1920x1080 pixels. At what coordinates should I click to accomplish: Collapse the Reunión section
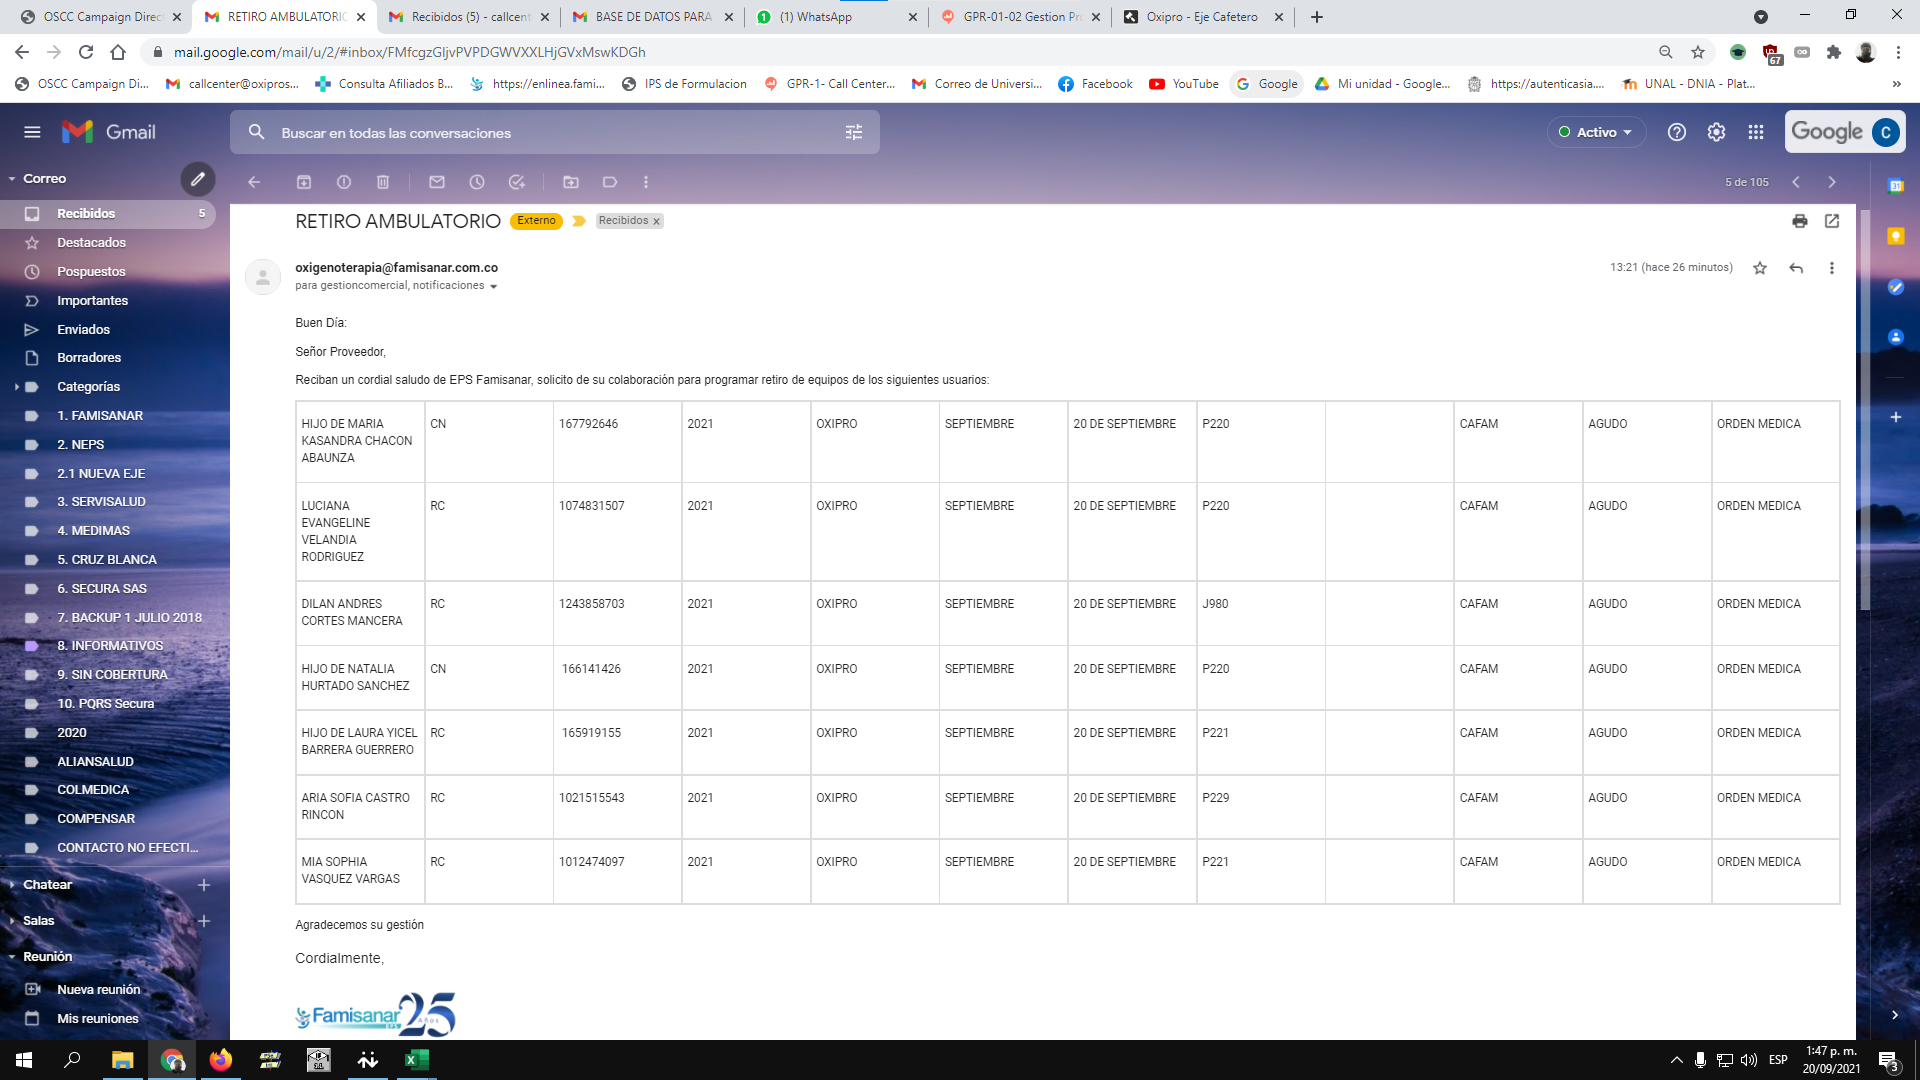[x=12, y=957]
